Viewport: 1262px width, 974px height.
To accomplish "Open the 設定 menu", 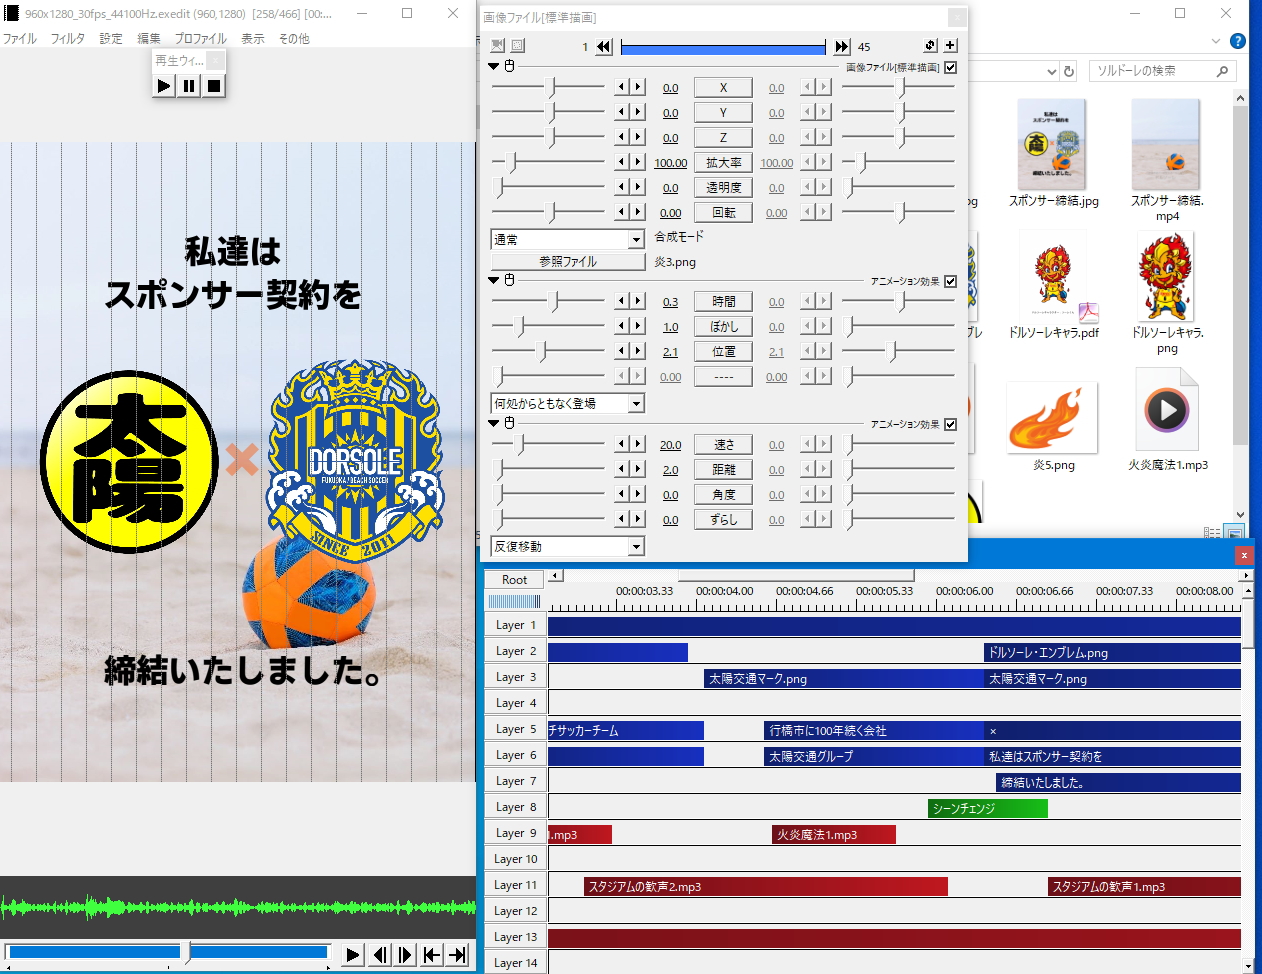I will pos(111,38).
